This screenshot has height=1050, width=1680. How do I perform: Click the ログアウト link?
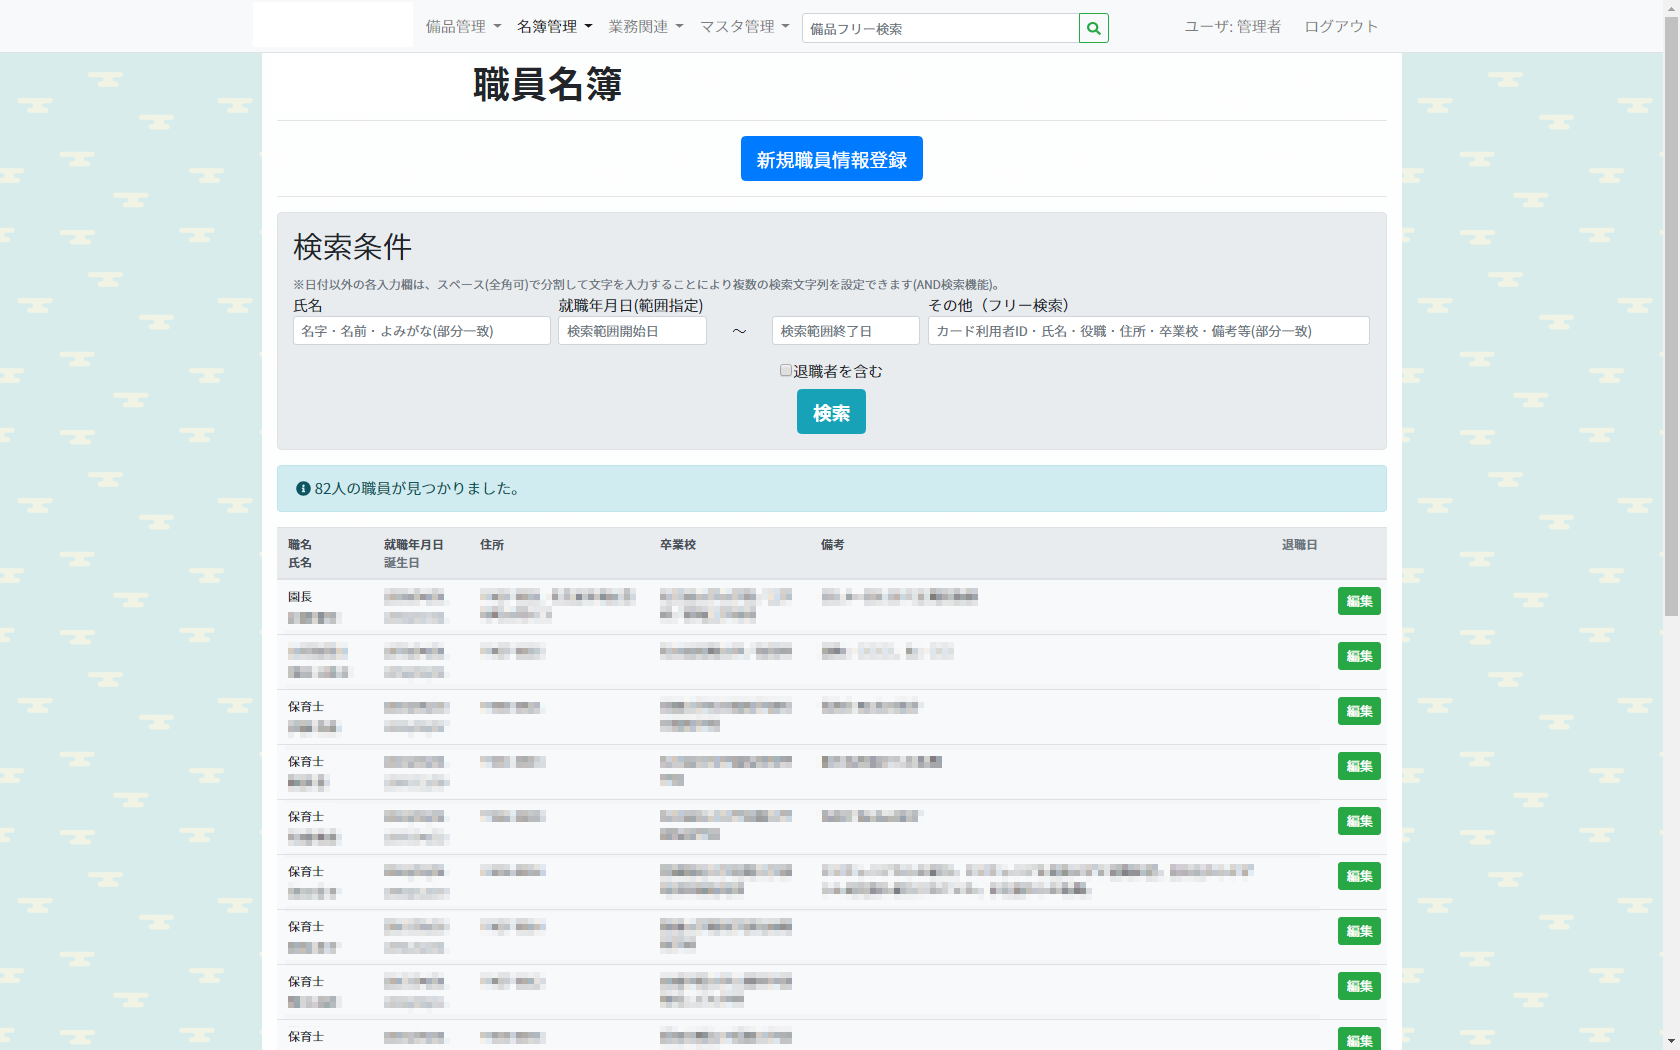click(x=1341, y=27)
